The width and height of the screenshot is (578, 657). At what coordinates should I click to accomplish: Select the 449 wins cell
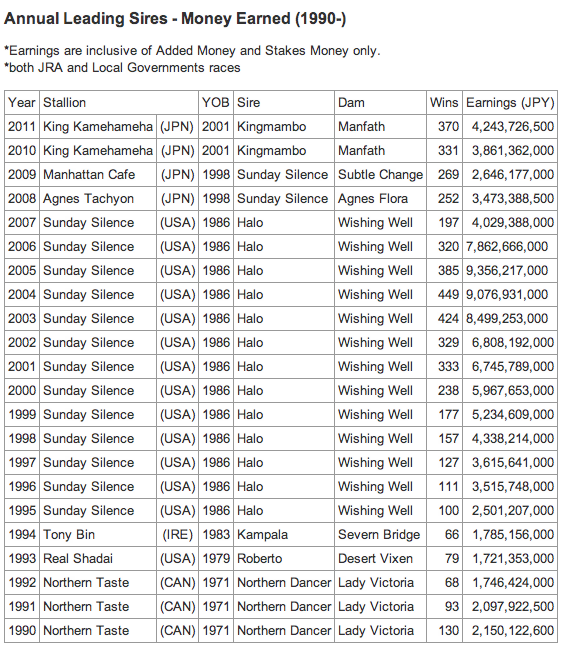click(444, 295)
